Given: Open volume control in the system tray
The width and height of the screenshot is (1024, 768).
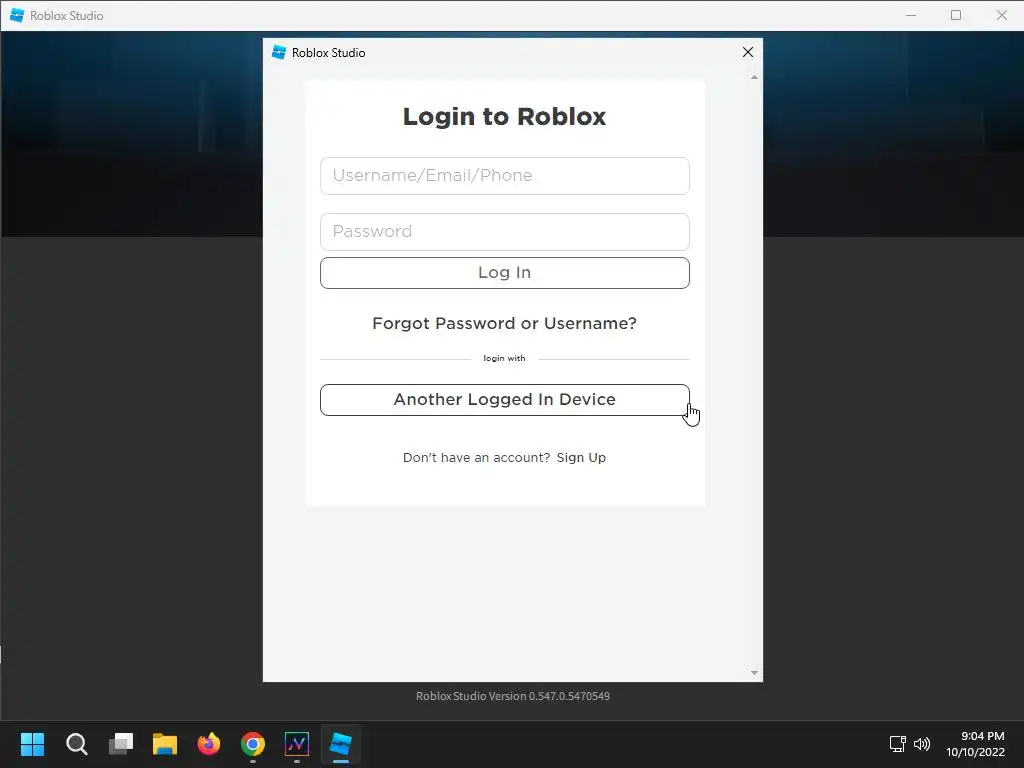Looking at the screenshot, I should 921,744.
